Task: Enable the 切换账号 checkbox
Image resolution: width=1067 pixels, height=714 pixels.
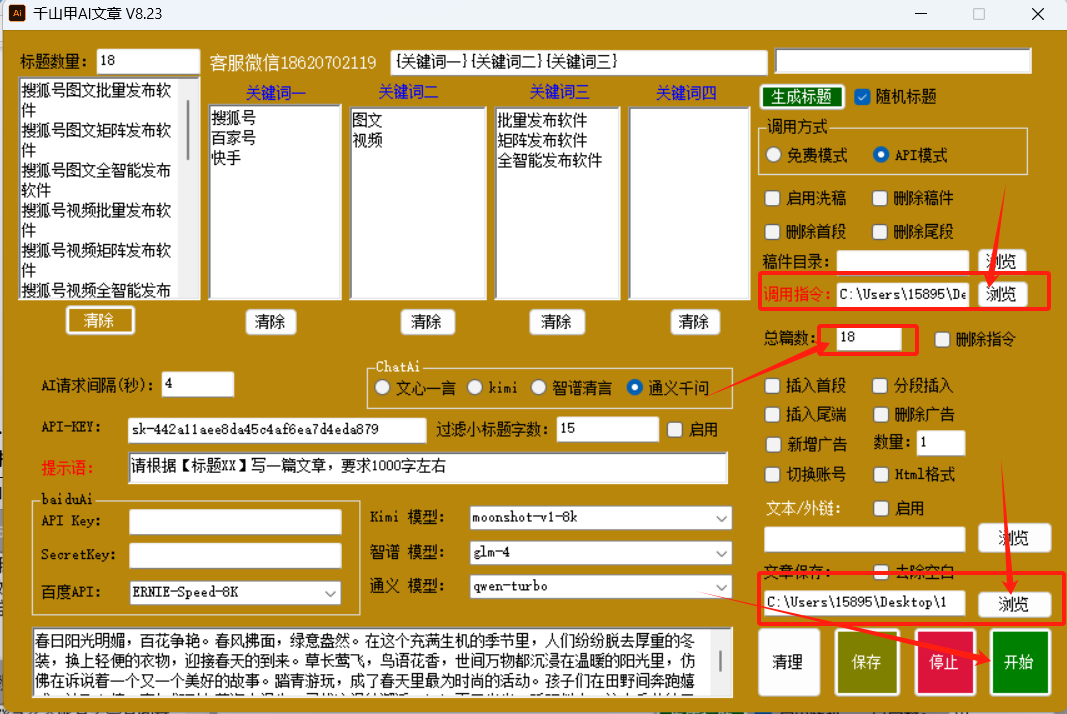Action: pos(772,474)
